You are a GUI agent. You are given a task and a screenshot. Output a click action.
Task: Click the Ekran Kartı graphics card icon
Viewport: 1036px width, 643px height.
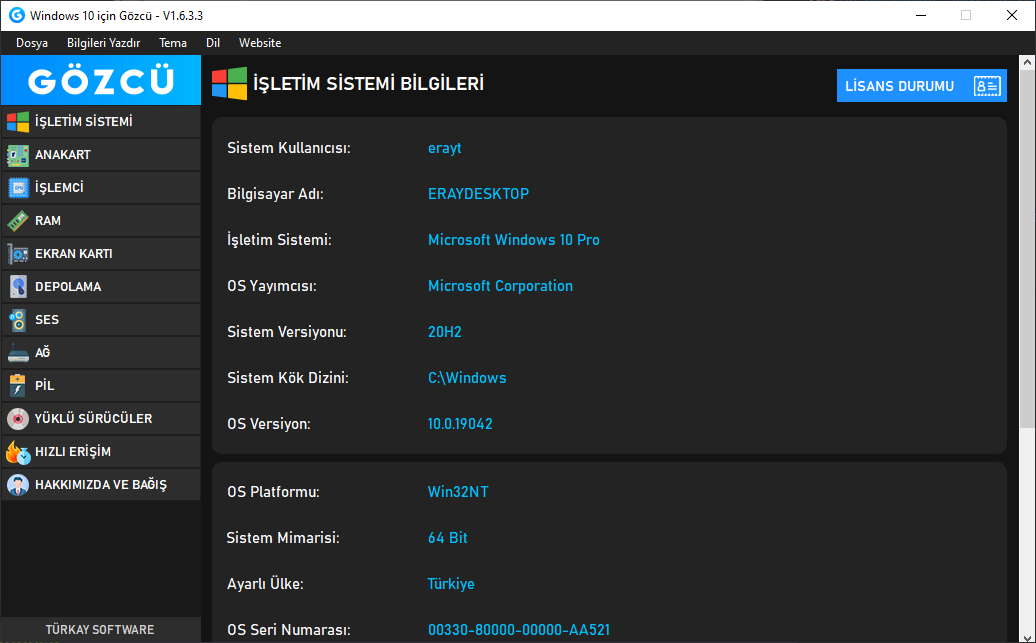tap(18, 254)
